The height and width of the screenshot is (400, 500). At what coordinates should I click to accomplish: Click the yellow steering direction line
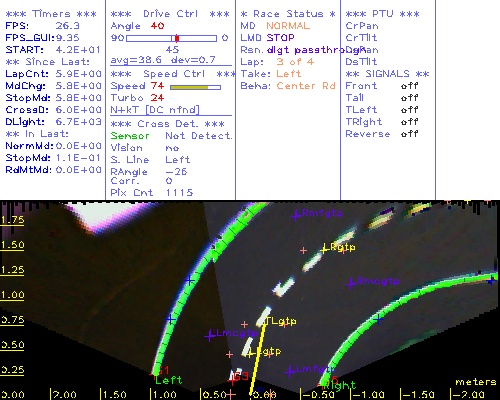click(257, 359)
